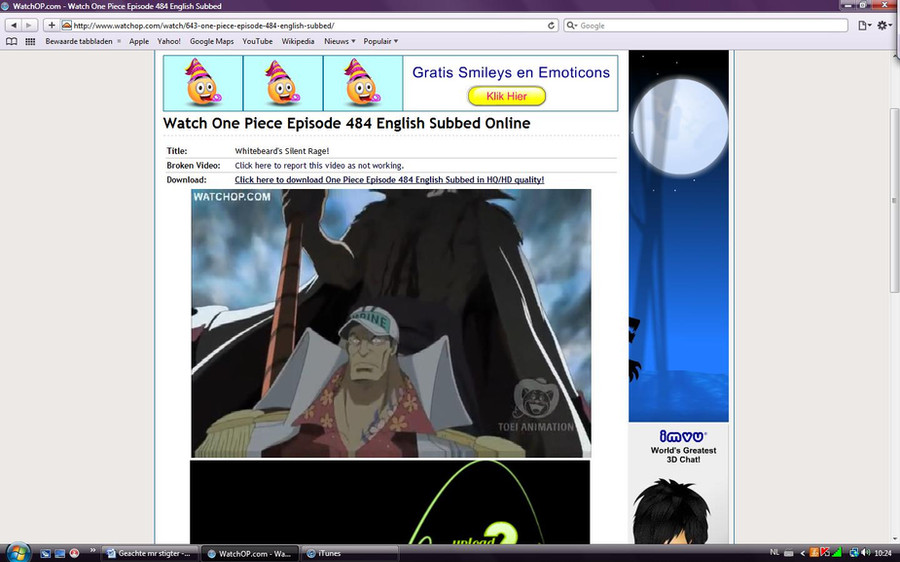
Task: Open the Yahoo! bookmark
Action: (x=169, y=41)
